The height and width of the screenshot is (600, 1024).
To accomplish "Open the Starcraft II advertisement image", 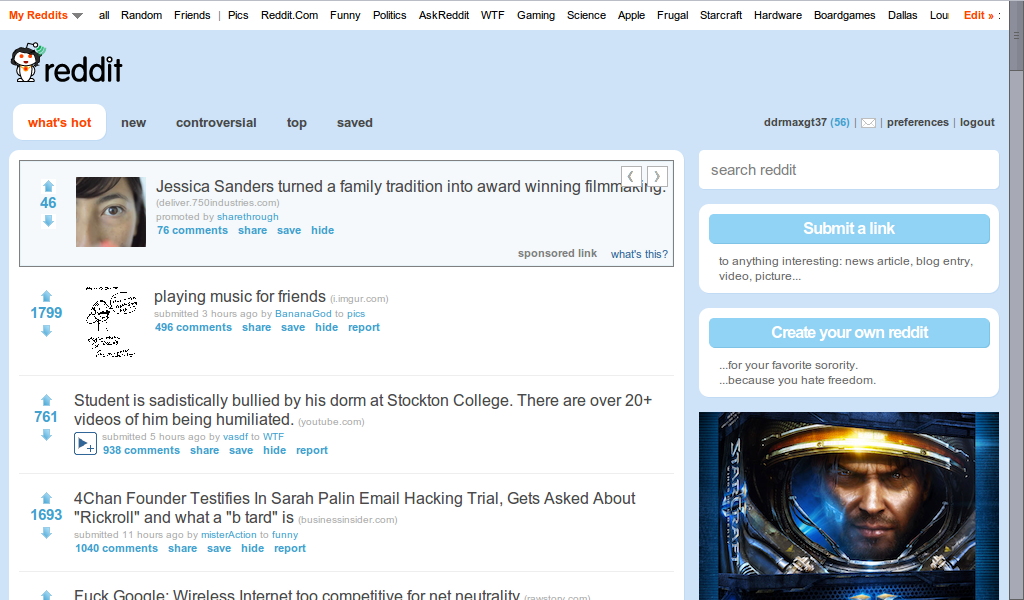I will point(849,506).
